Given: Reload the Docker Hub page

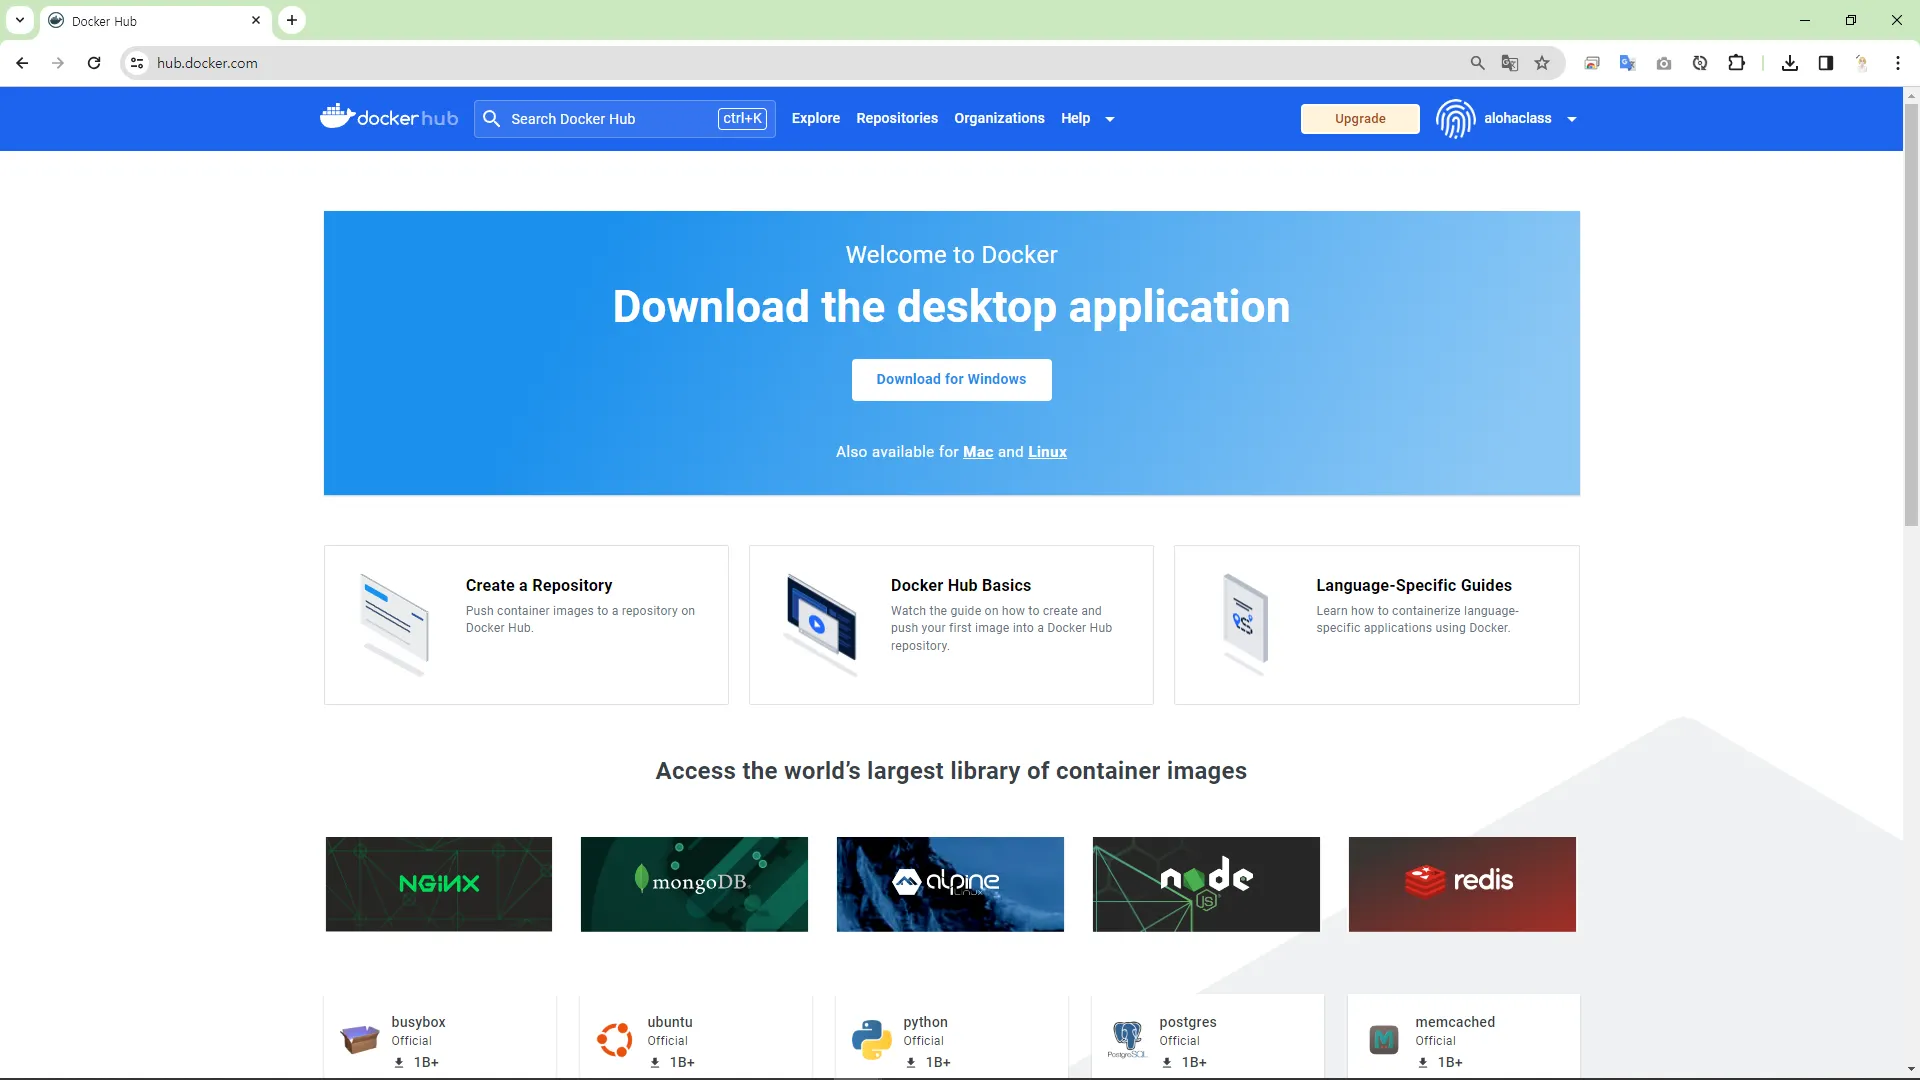Looking at the screenshot, I should pyautogui.click(x=94, y=63).
